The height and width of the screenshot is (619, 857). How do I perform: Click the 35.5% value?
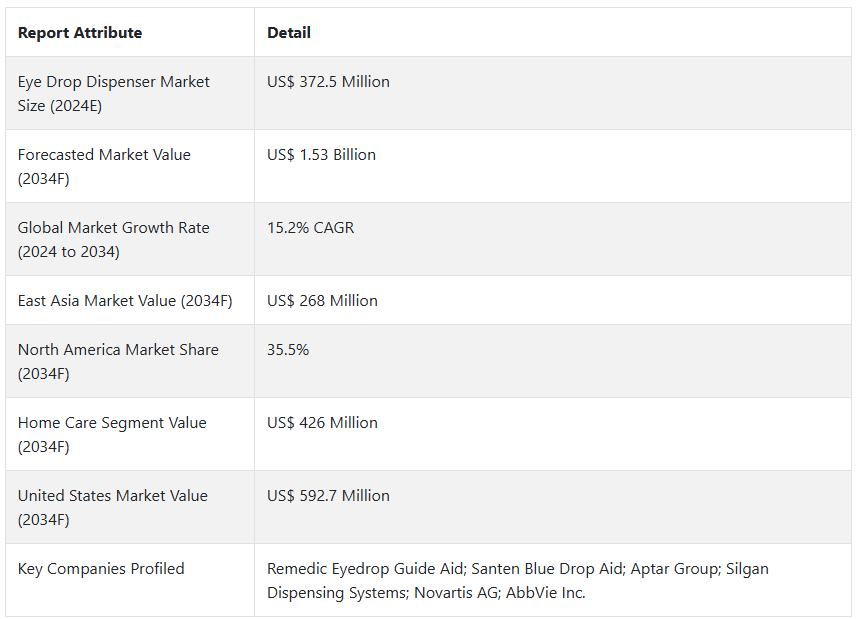[288, 350]
